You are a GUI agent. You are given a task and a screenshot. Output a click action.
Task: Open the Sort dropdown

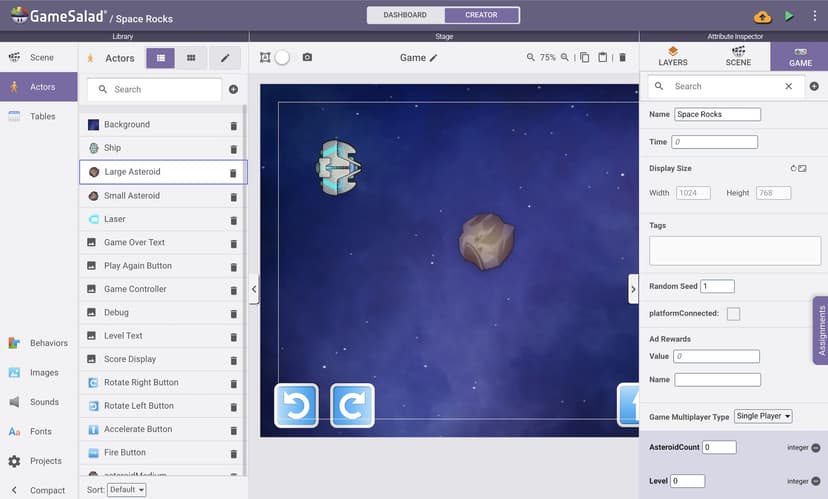click(x=127, y=489)
